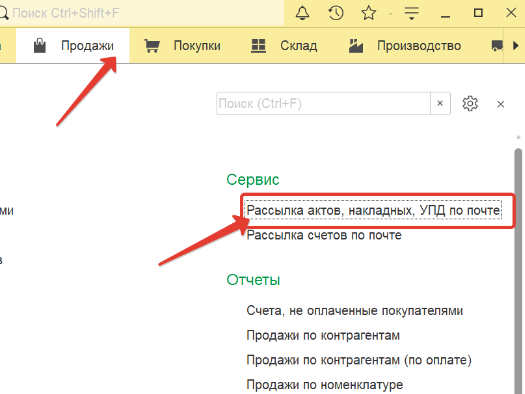Click the scrollbar up arrow
Screen dimensions: 525x394
[518, 137]
